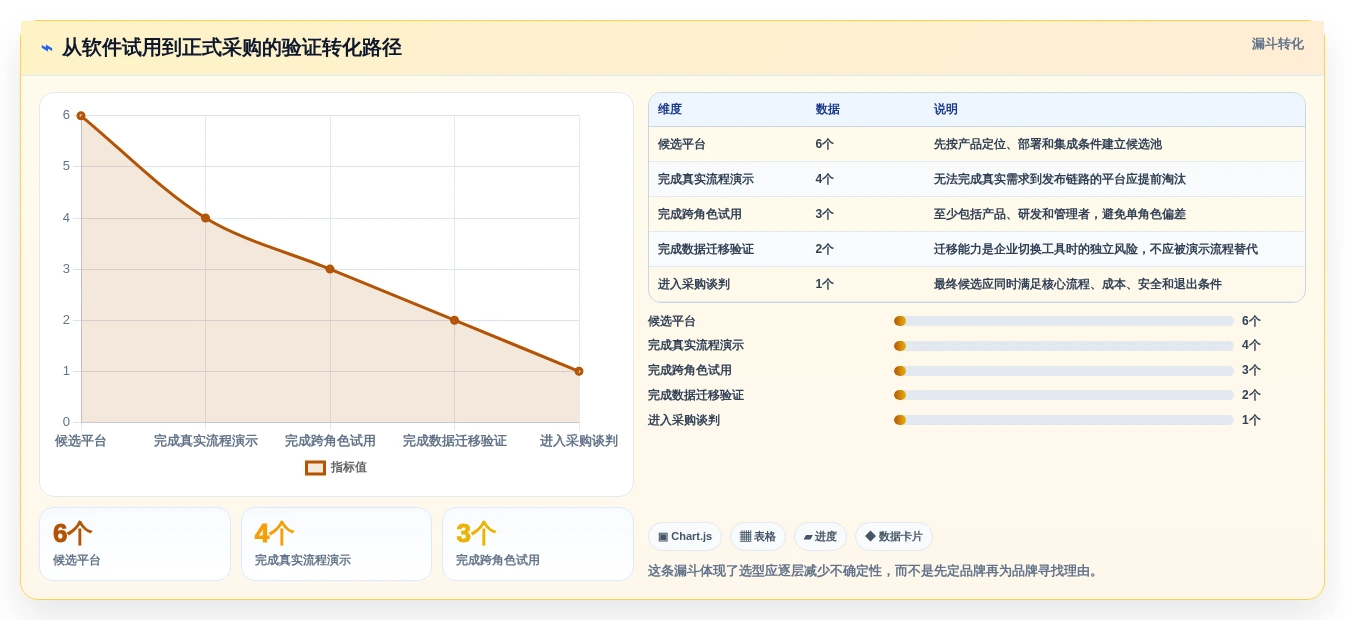Click the 进入采购谈判 progress bar
The width and height of the screenshot is (1345, 620).
tap(1064, 420)
